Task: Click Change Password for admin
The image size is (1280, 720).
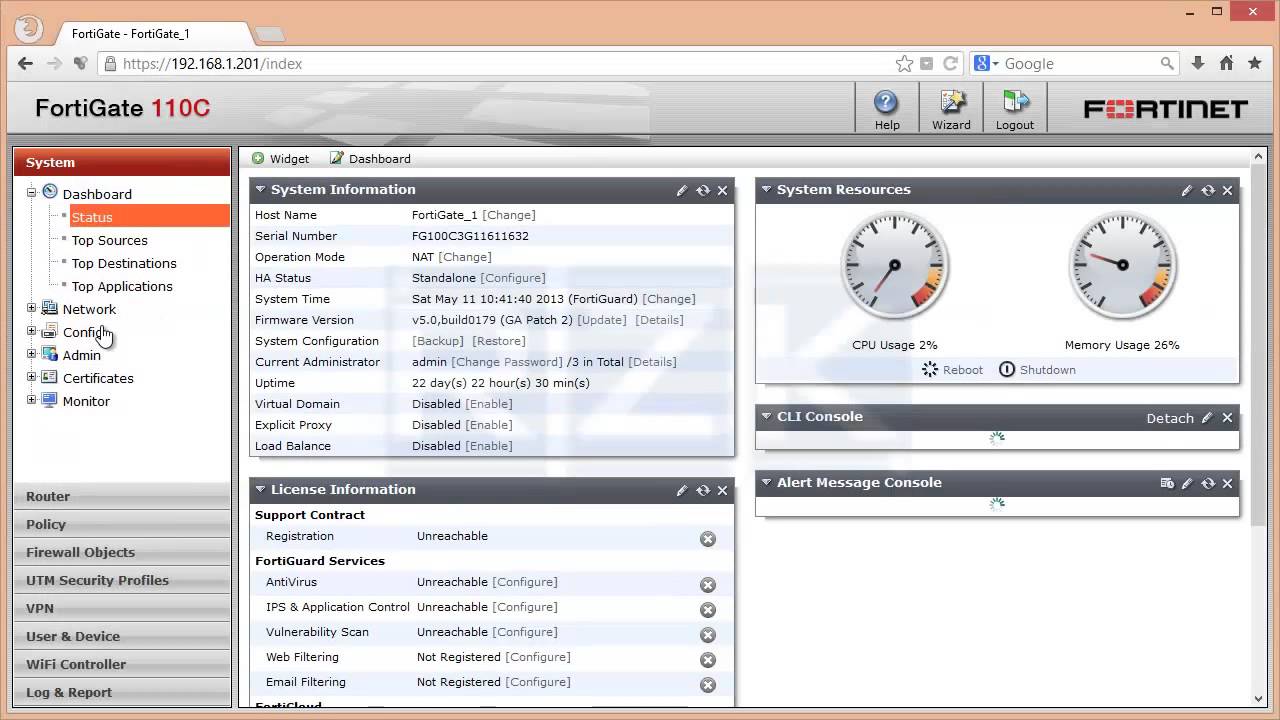Action: (x=507, y=362)
